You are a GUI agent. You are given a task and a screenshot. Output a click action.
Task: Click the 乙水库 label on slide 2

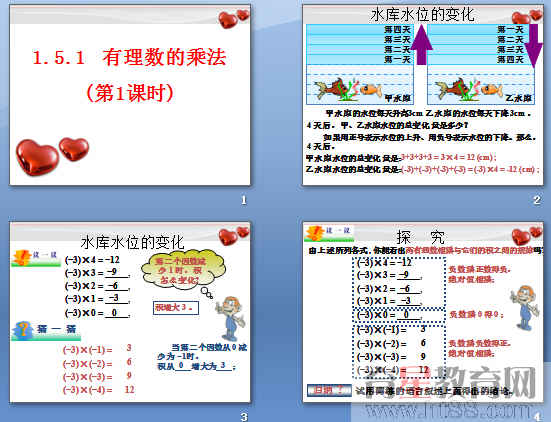tap(519, 98)
